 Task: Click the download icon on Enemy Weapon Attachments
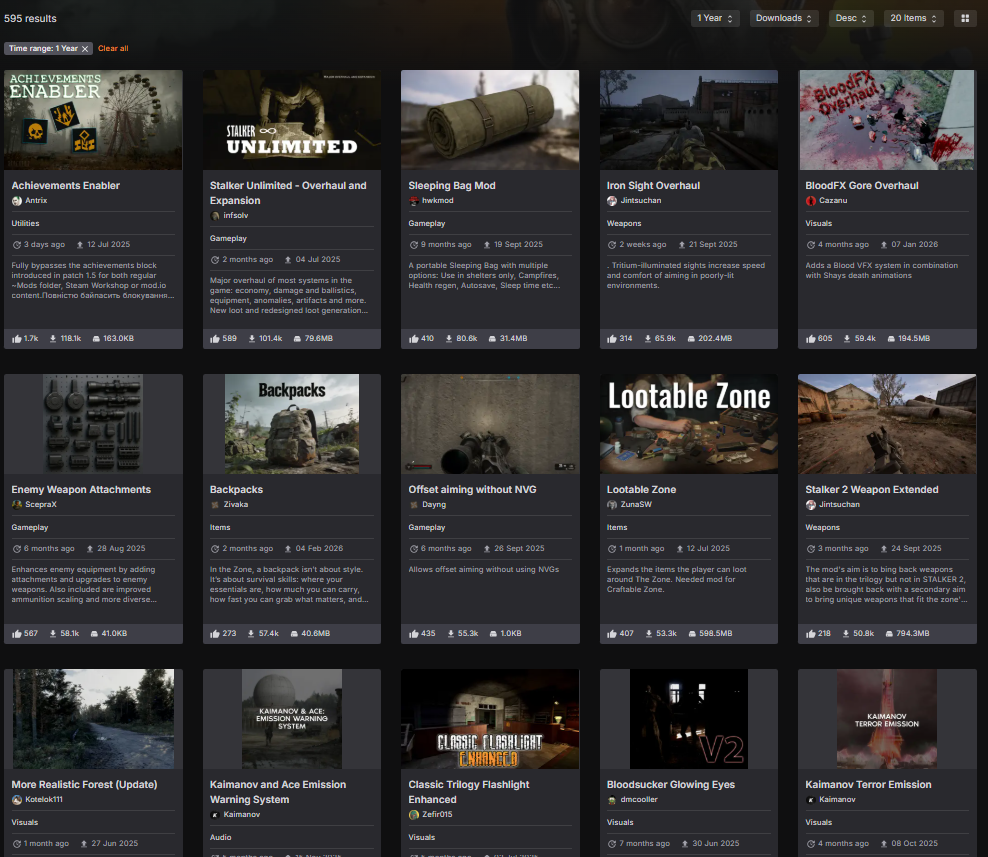(53, 634)
